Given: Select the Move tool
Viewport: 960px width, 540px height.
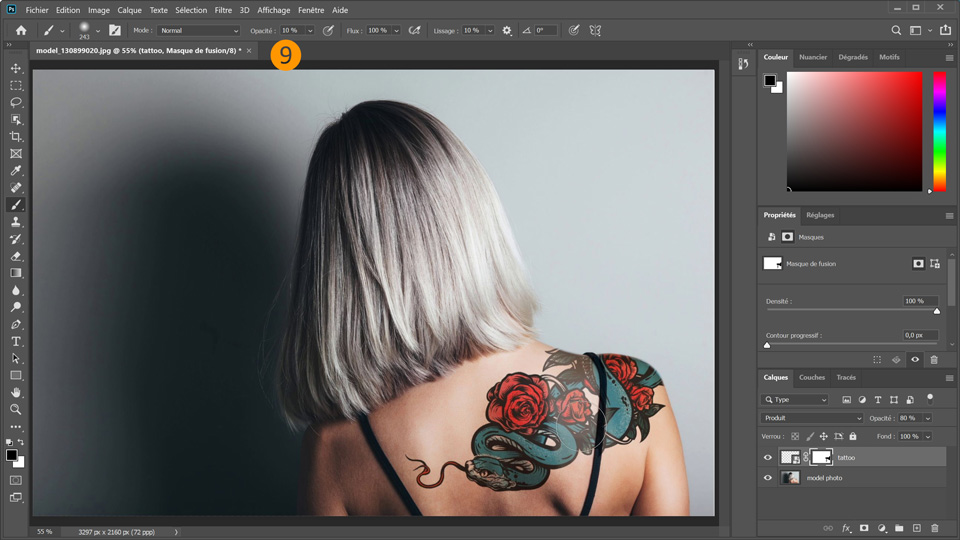Looking at the screenshot, I should [16, 69].
